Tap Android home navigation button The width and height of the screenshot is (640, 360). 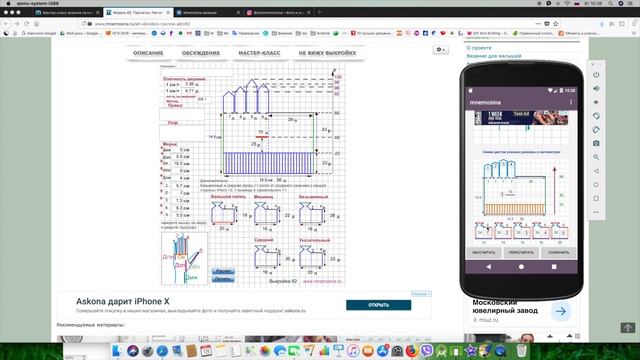click(521, 267)
